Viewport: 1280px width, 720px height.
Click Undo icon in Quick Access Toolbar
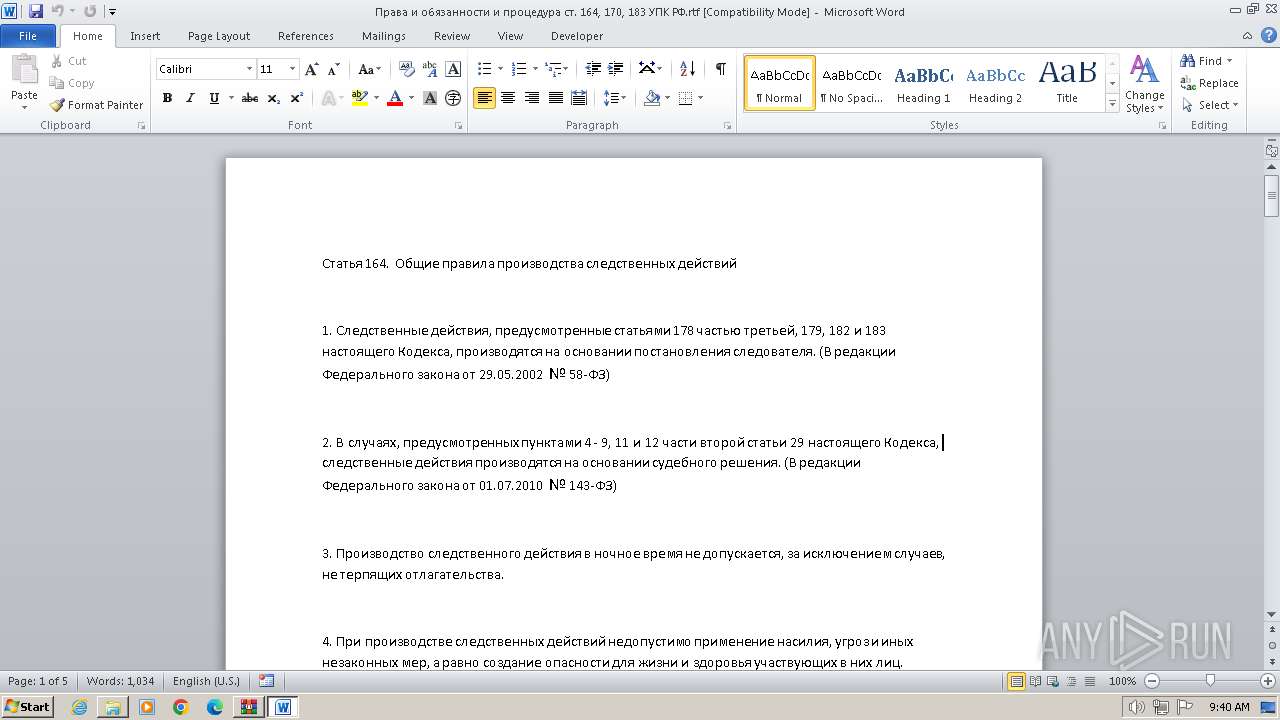58,11
